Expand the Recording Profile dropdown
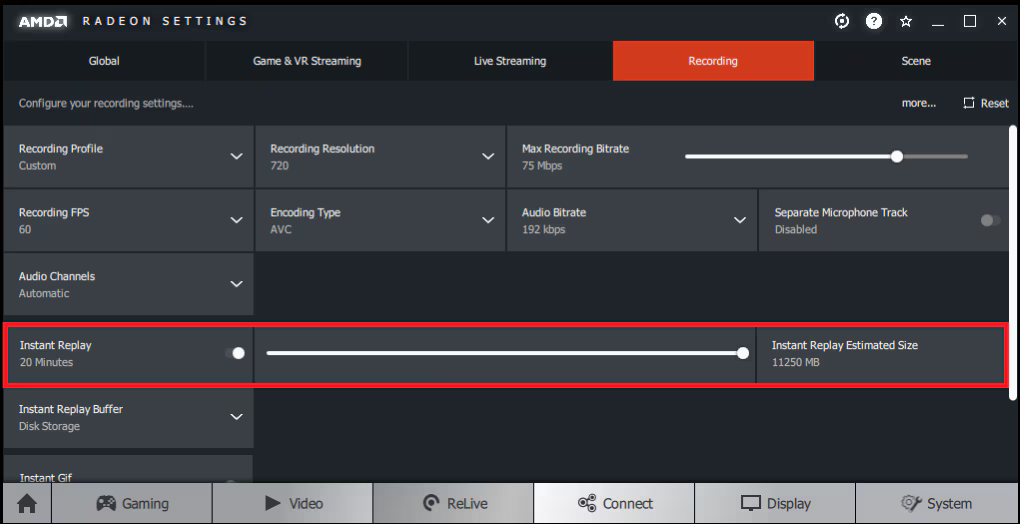Image resolution: width=1020 pixels, height=524 pixels. pyautogui.click(x=237, y=157)
